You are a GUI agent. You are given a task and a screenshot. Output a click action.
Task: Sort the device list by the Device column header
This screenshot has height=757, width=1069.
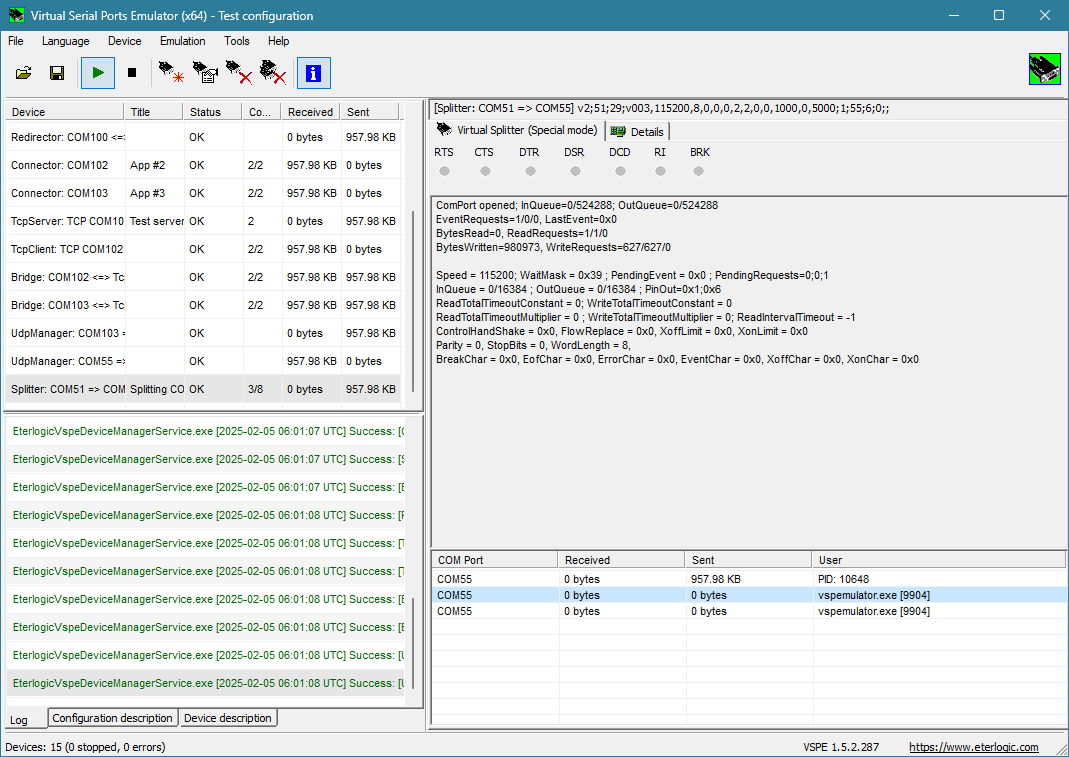(x=65, y=112)
